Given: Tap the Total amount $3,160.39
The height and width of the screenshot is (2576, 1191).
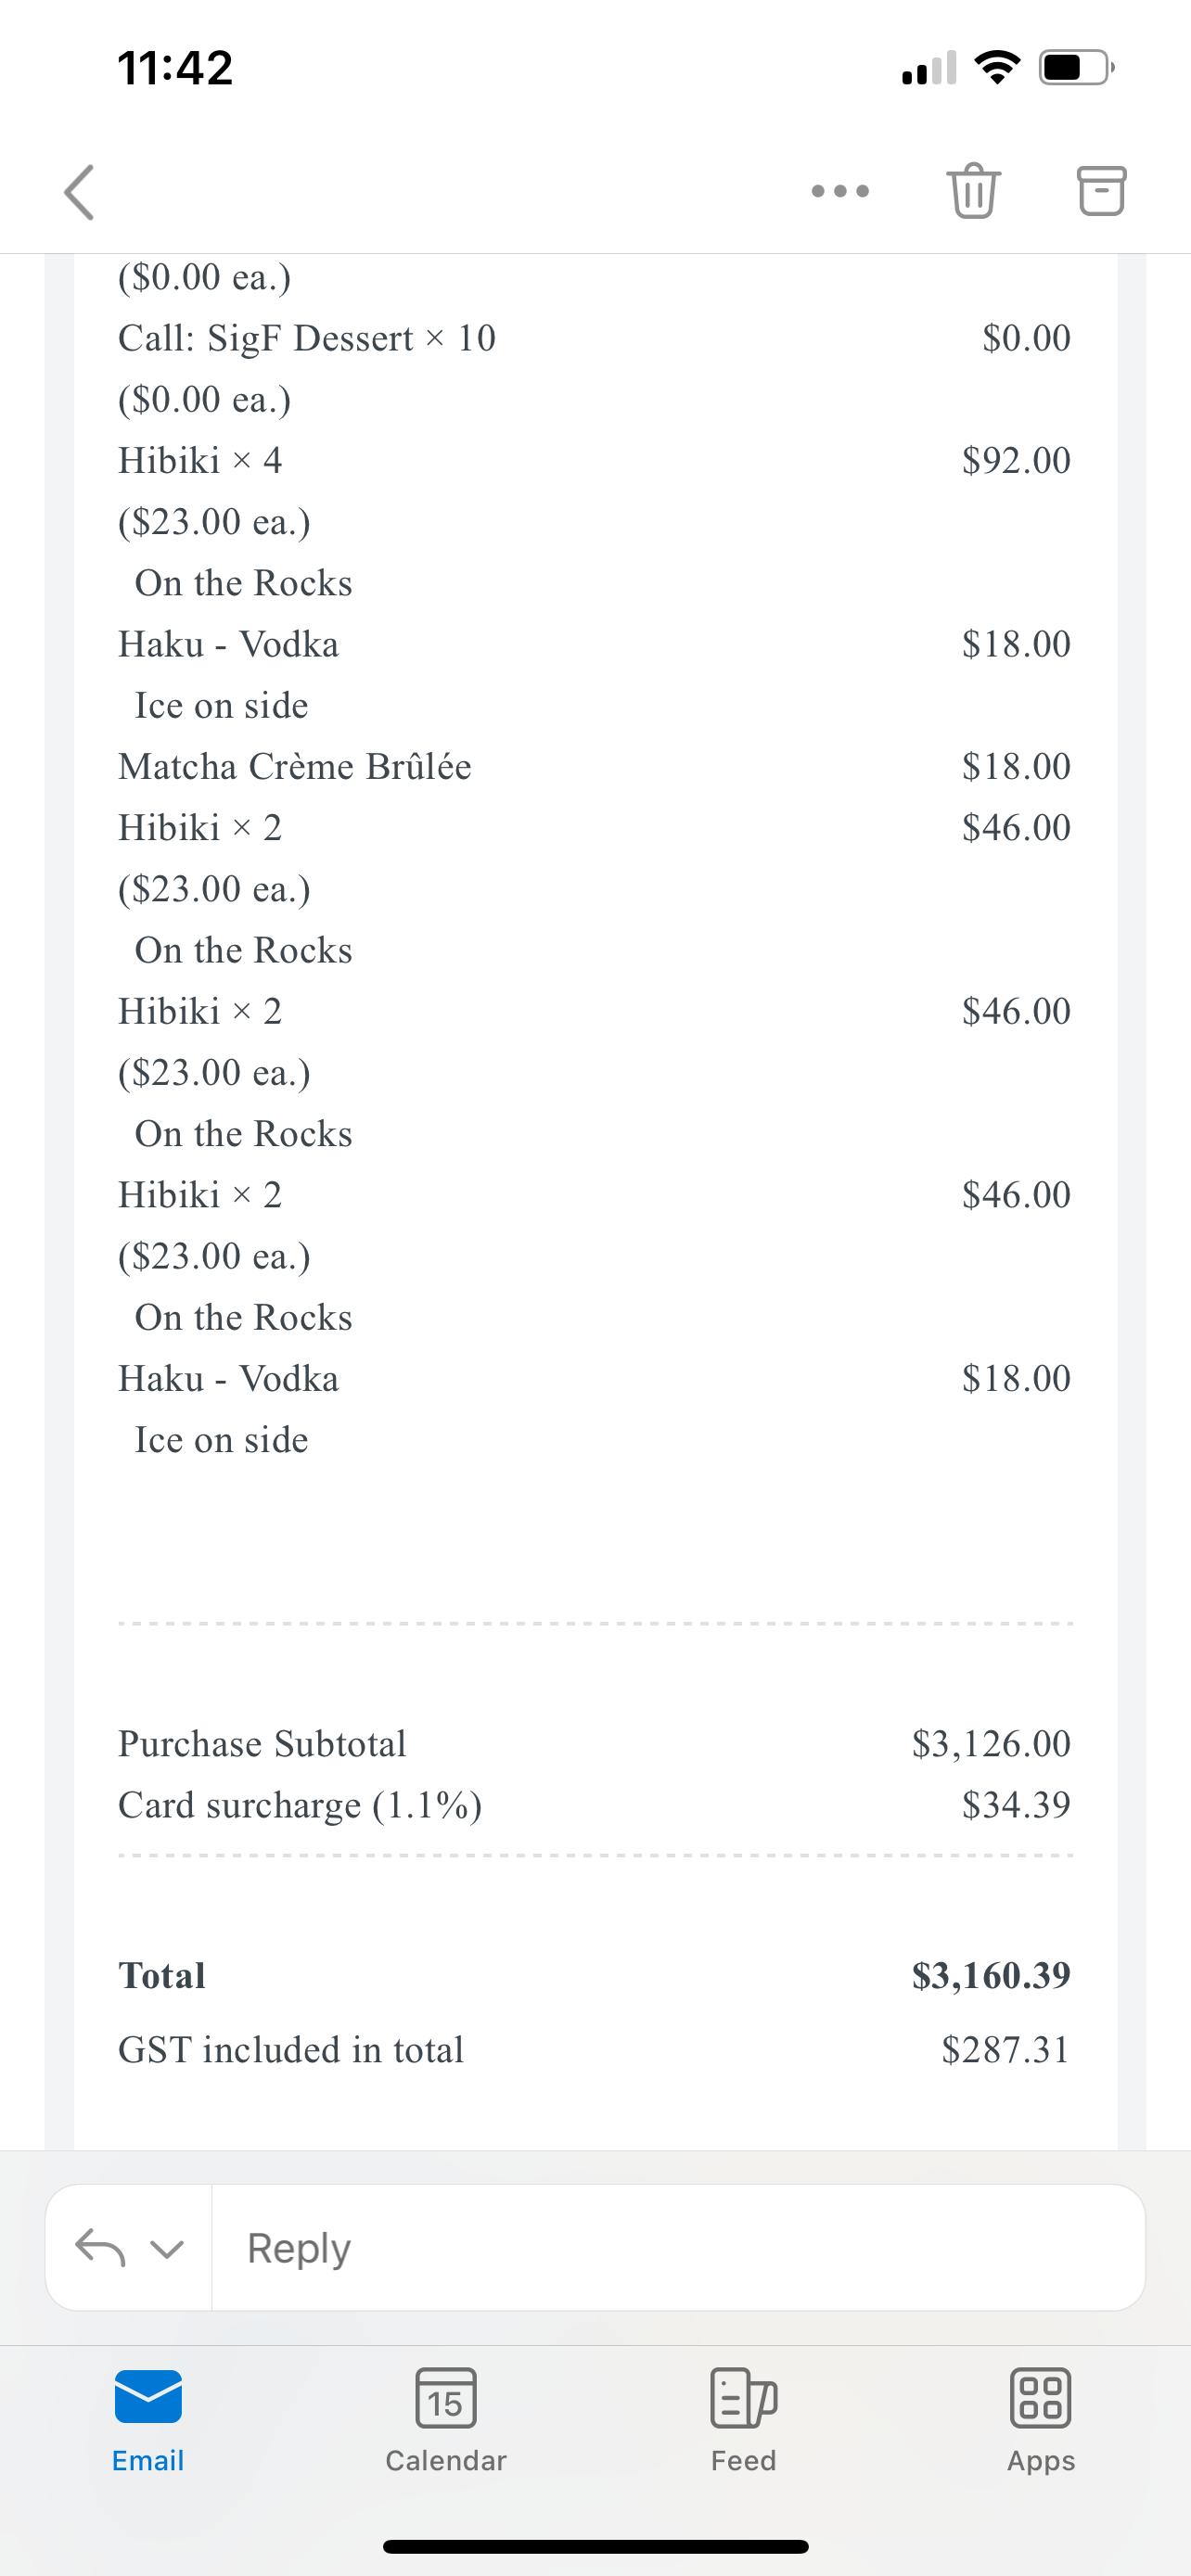Looking at the screenshot, I should (x=990, y=1975).
